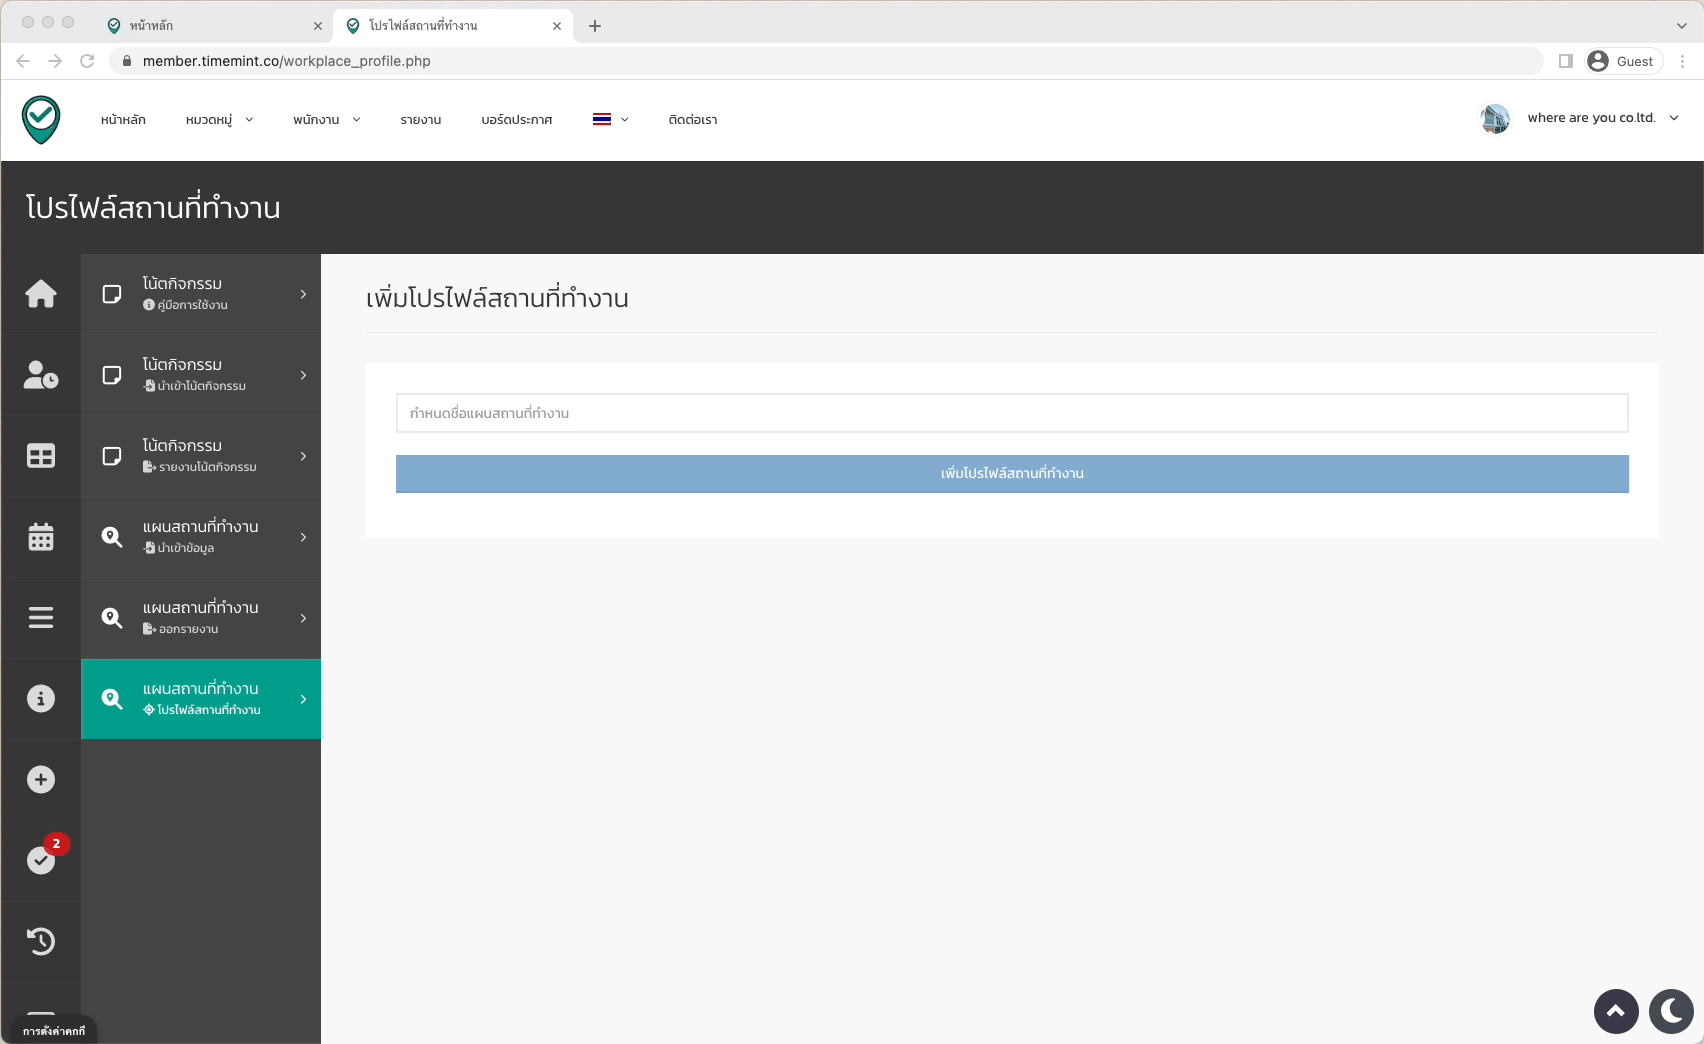This screenshot has width=1704, height=1044.
Task: Open the รายงาน nav menu item
Action: pos(421,120)
